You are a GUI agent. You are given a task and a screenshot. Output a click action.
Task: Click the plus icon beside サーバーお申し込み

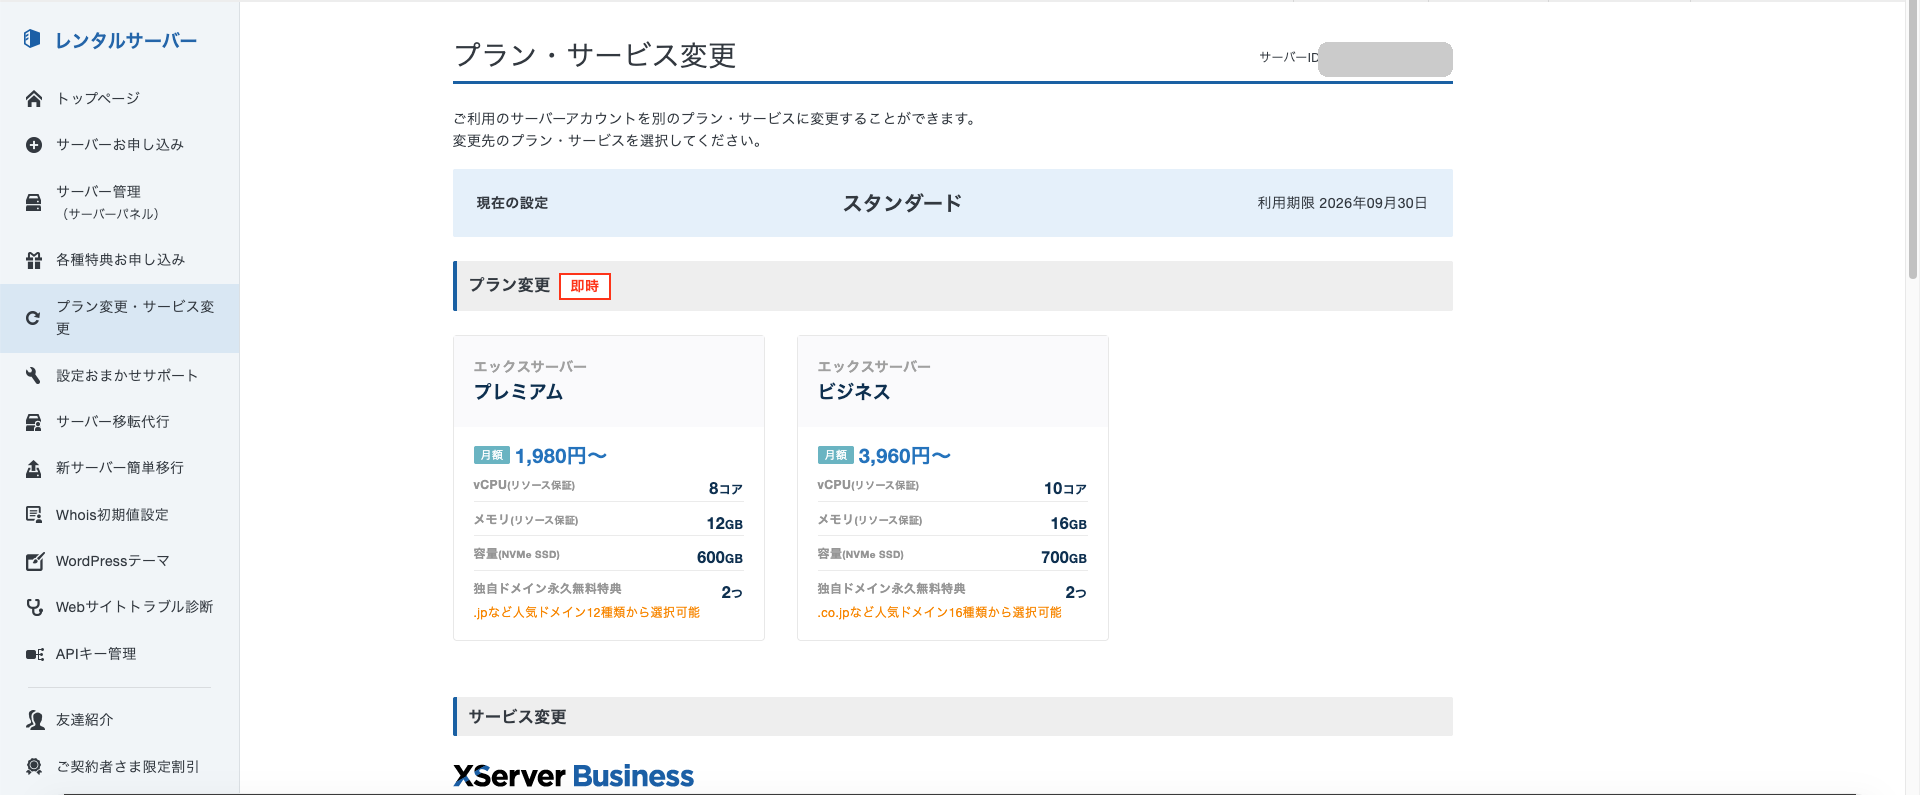tap(34, 145)
